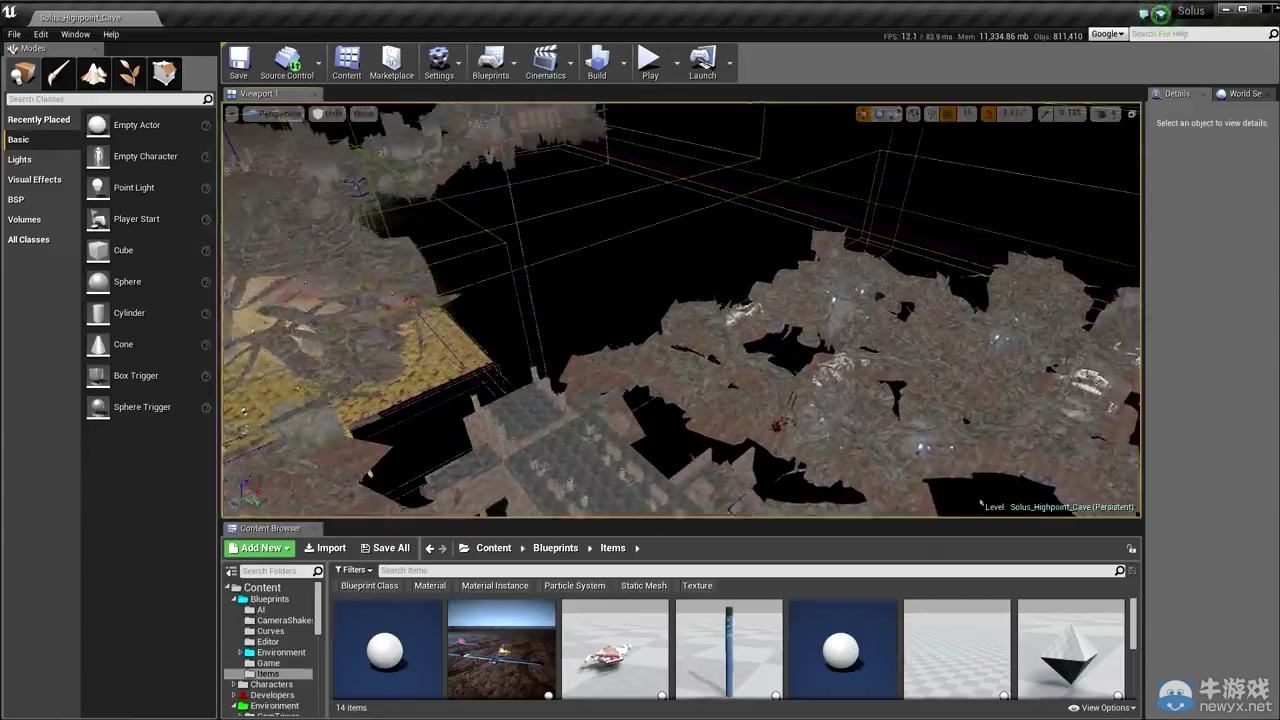Toggle viewport scale snapping
Screen dimensions: 1280x720
tap(1046, 114)
